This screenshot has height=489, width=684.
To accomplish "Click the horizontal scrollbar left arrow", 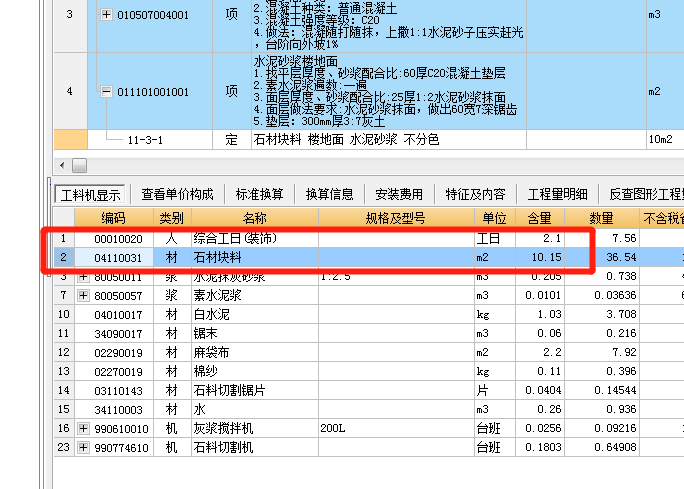I will (62, 165).
